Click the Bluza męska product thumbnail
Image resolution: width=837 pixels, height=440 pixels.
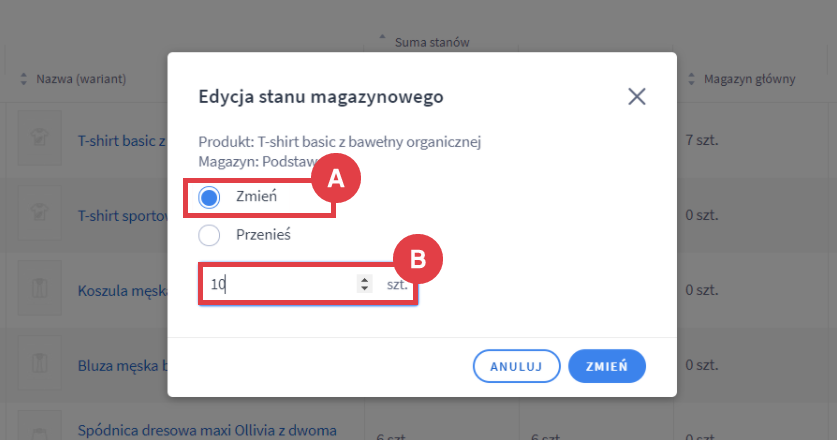pos(39,365)
